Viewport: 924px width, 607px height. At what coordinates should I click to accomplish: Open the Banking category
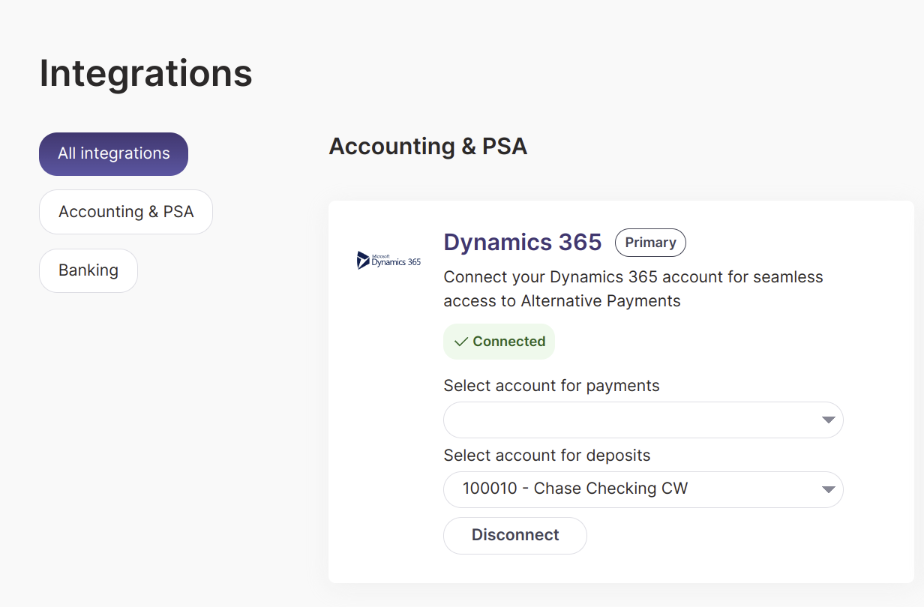click(88, 270)
